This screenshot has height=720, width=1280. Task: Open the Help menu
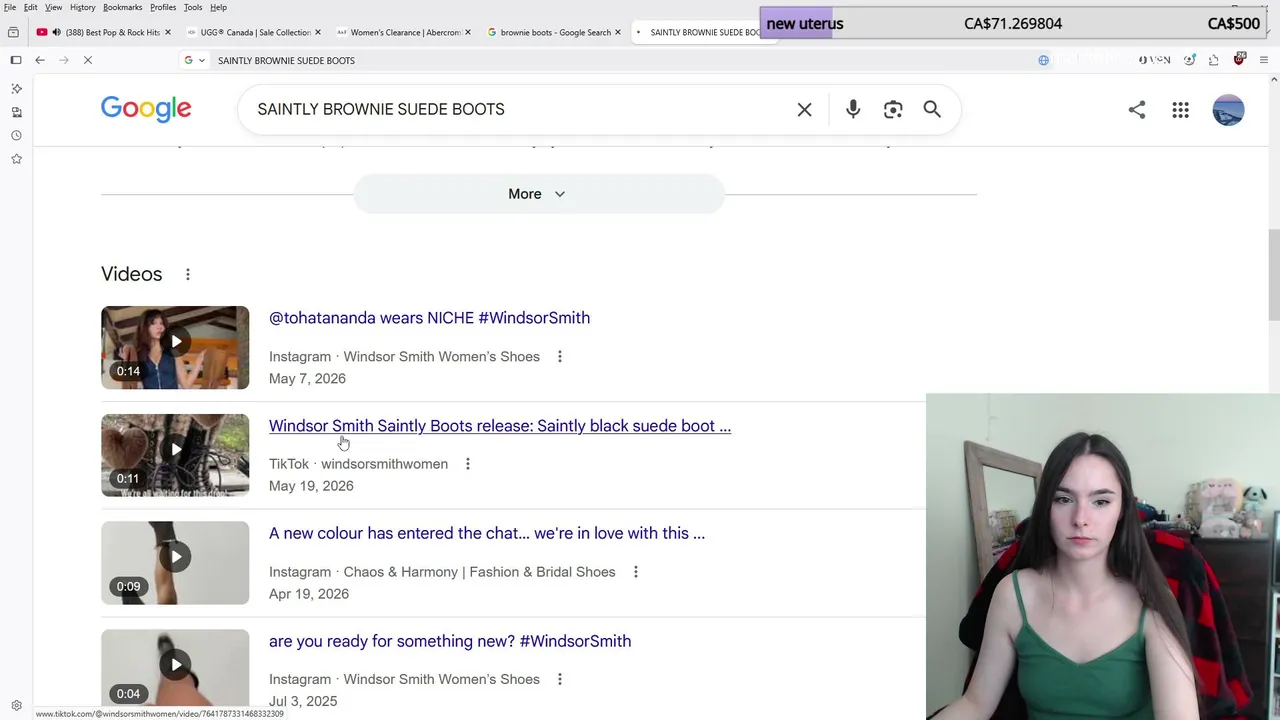tap(218, 7)
